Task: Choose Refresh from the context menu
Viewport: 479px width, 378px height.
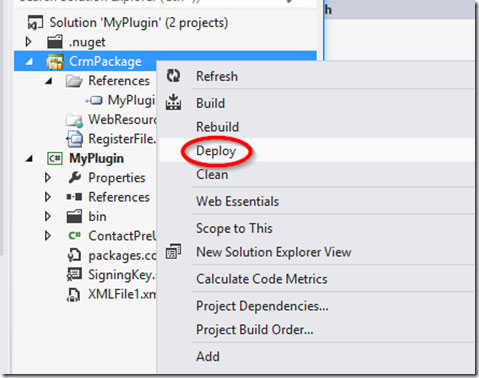Action: [x=217, y=76]
